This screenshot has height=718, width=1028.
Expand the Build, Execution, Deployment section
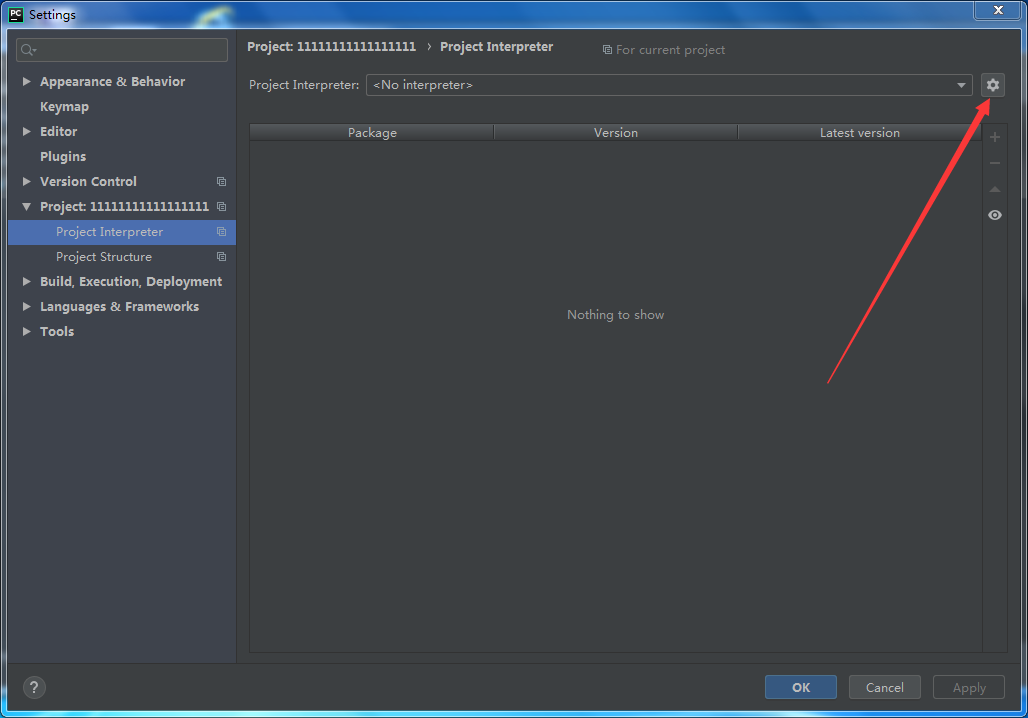[x=26, y=281]
